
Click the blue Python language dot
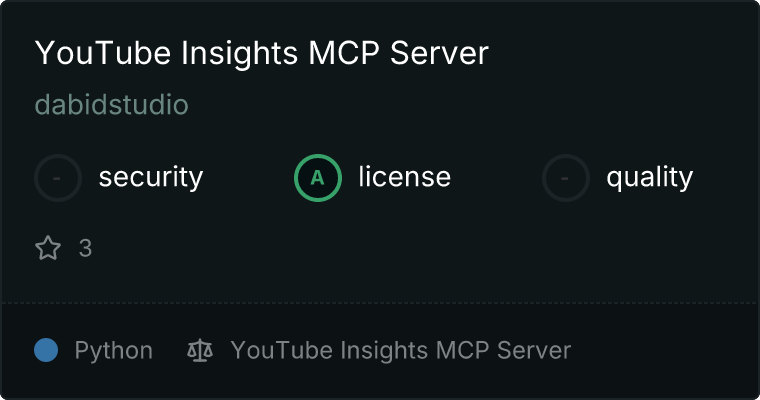(x=46, y=350)
